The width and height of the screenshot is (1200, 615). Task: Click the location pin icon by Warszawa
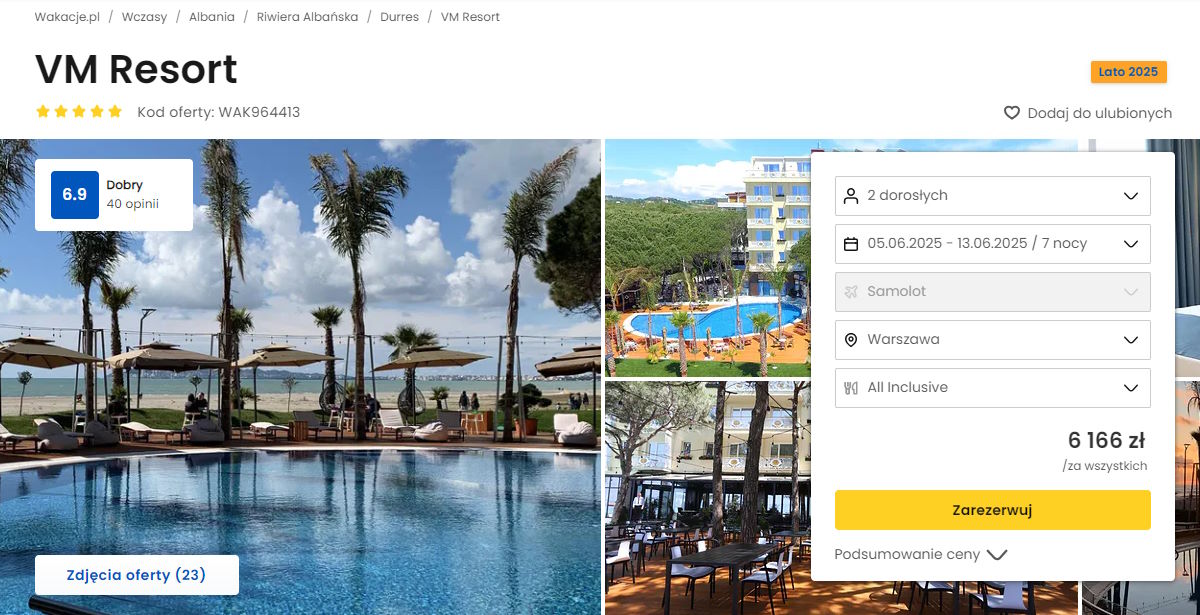pos(851,340)
